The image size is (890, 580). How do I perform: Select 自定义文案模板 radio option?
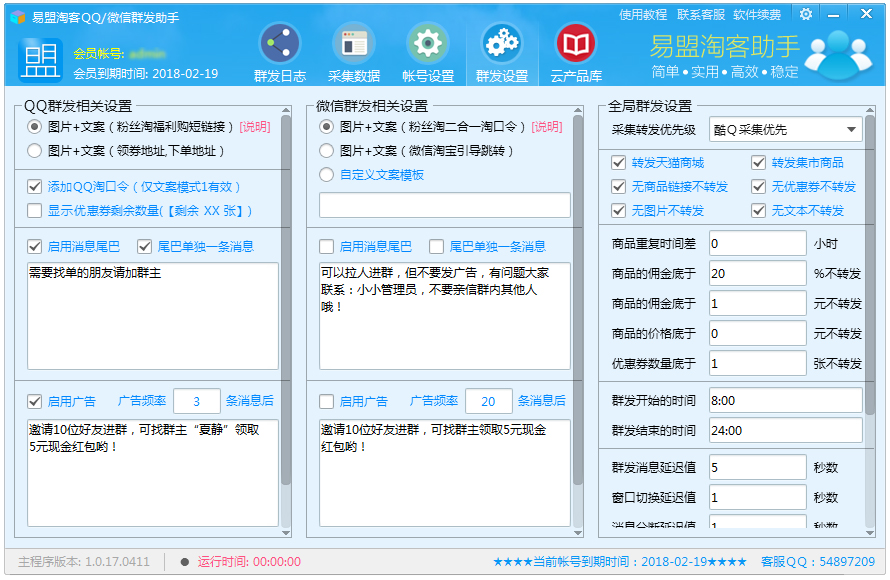pos(326,175)
